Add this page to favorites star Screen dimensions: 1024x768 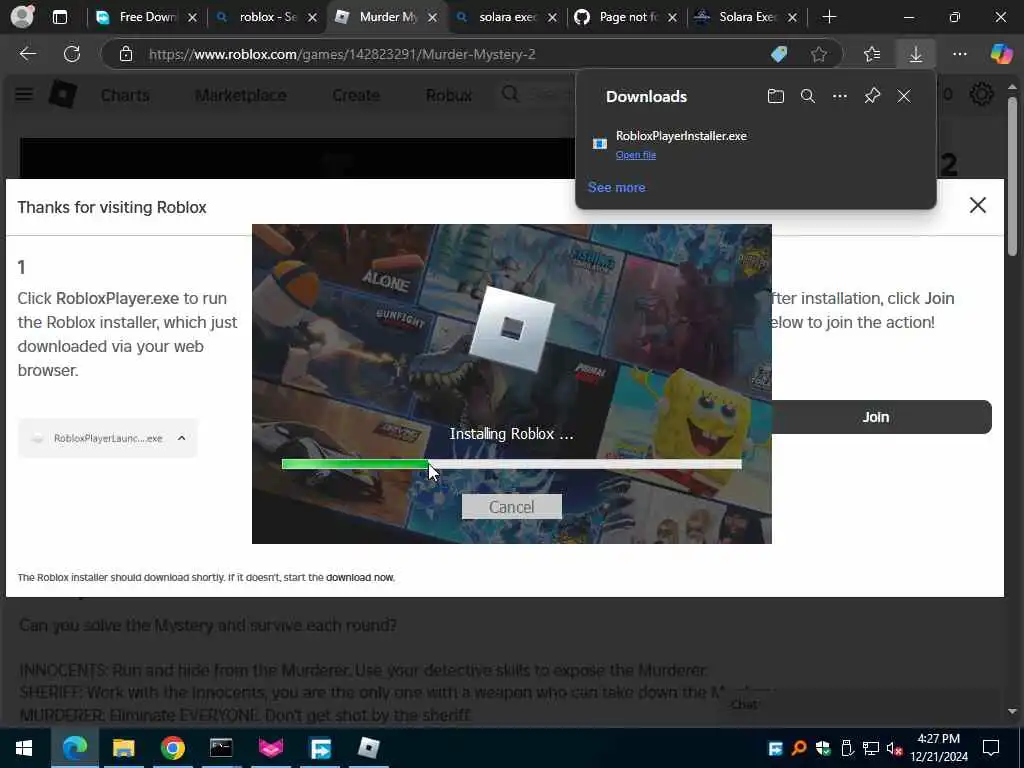[819, 54]
